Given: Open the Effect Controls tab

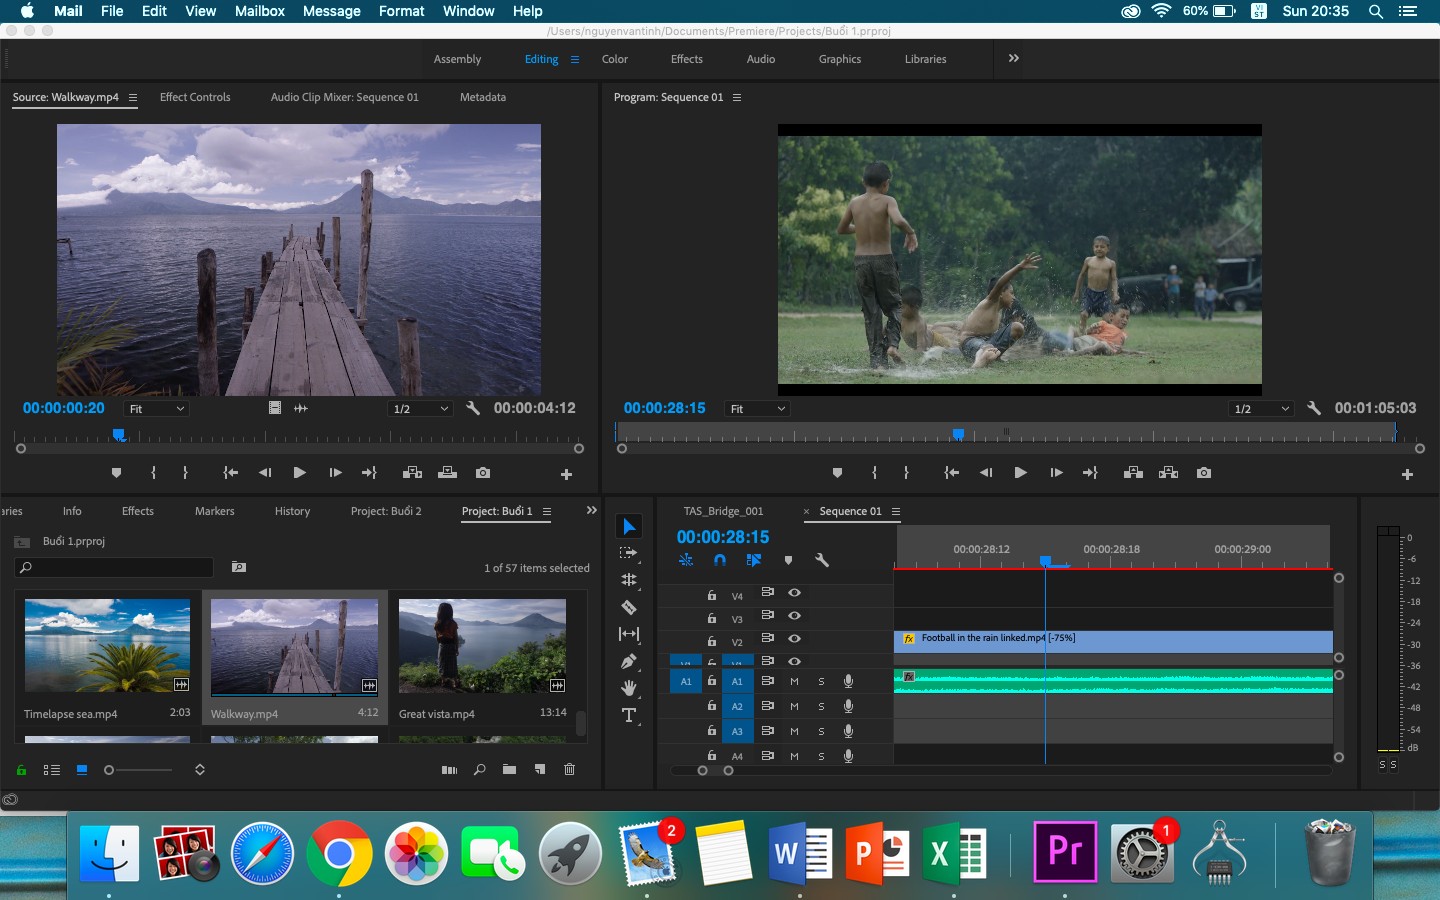Looking at the screenshot, I should point(195,97).
